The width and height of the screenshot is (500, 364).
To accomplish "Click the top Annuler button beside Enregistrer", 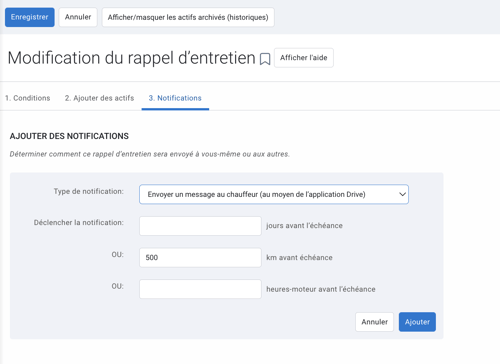I will (78, 17).
